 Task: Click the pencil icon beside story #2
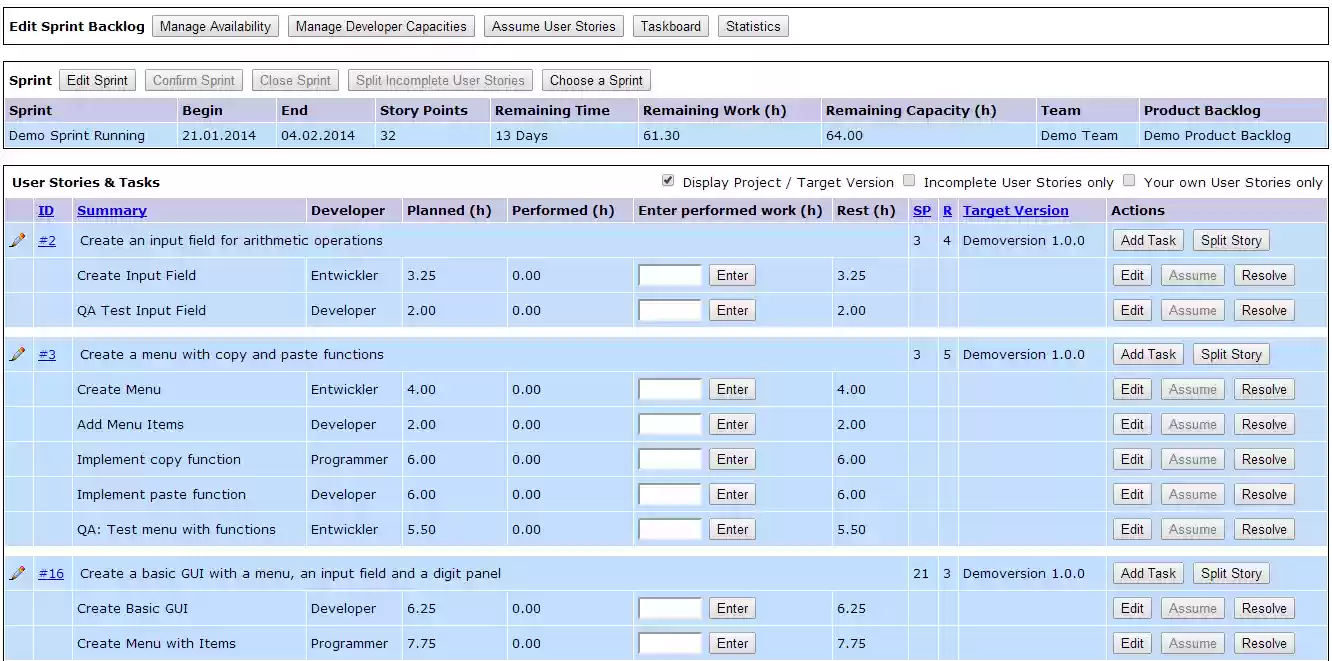point(15,240)
